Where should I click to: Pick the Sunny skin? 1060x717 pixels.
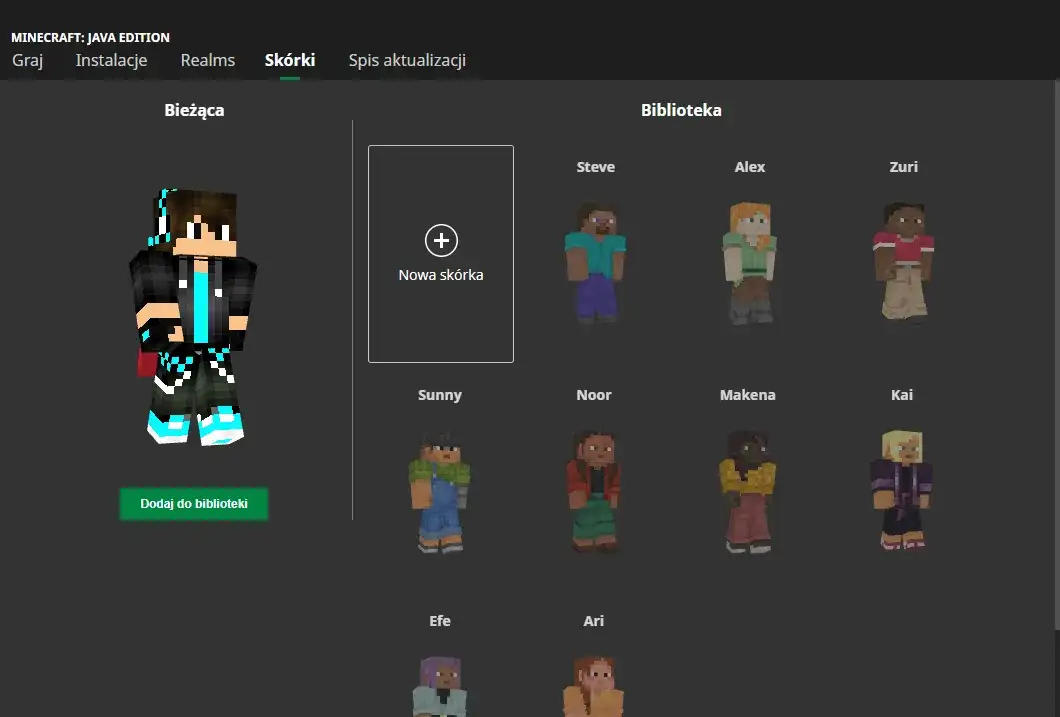click(440, 490)
